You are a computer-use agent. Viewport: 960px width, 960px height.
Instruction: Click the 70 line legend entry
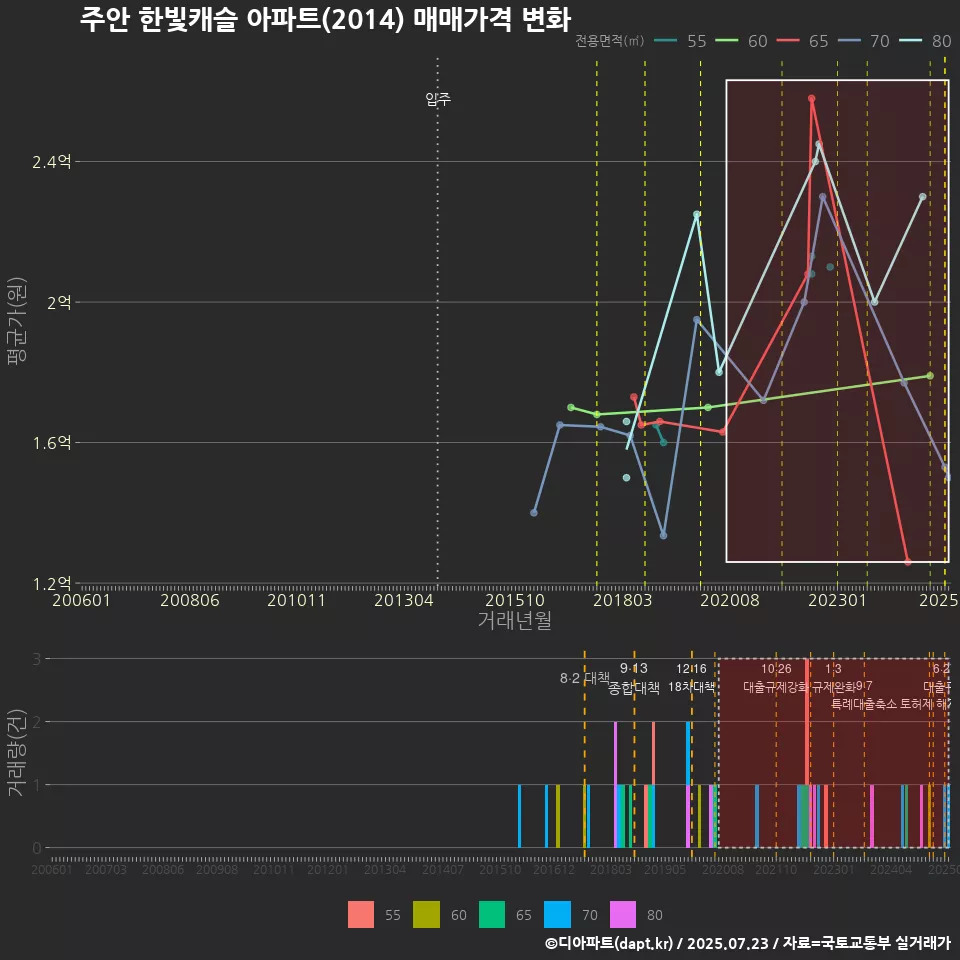(x=863, y=41)
